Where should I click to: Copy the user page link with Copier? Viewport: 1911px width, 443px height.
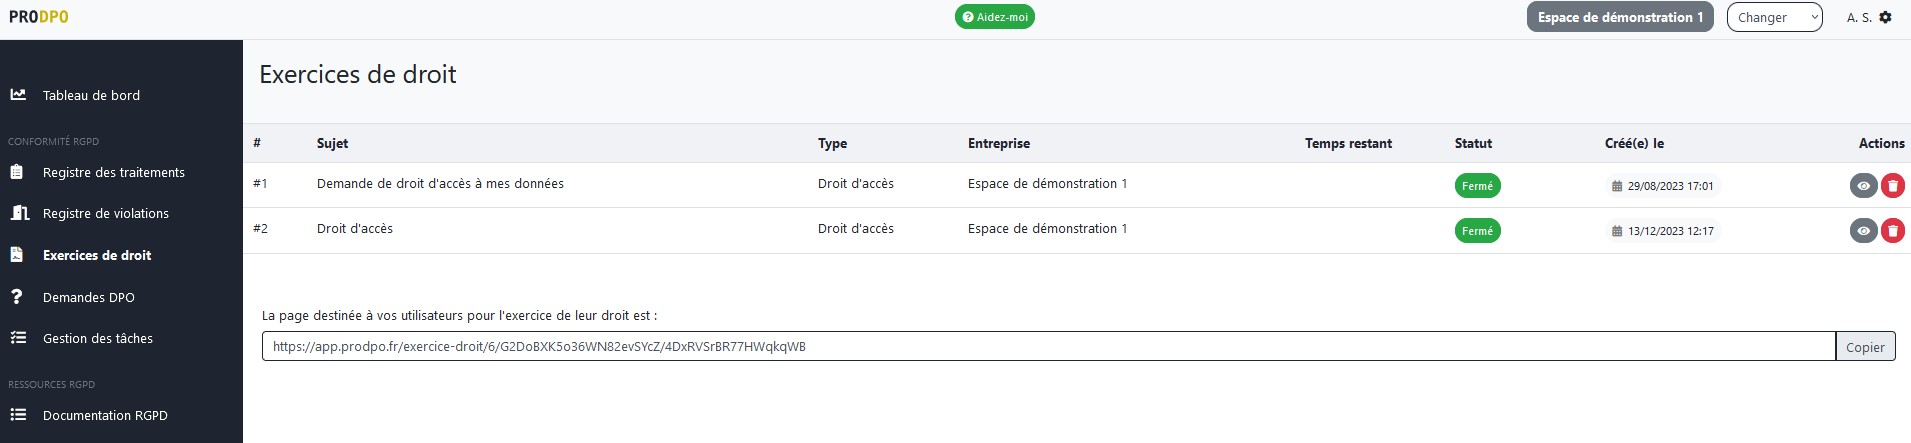click(1865, 347)
